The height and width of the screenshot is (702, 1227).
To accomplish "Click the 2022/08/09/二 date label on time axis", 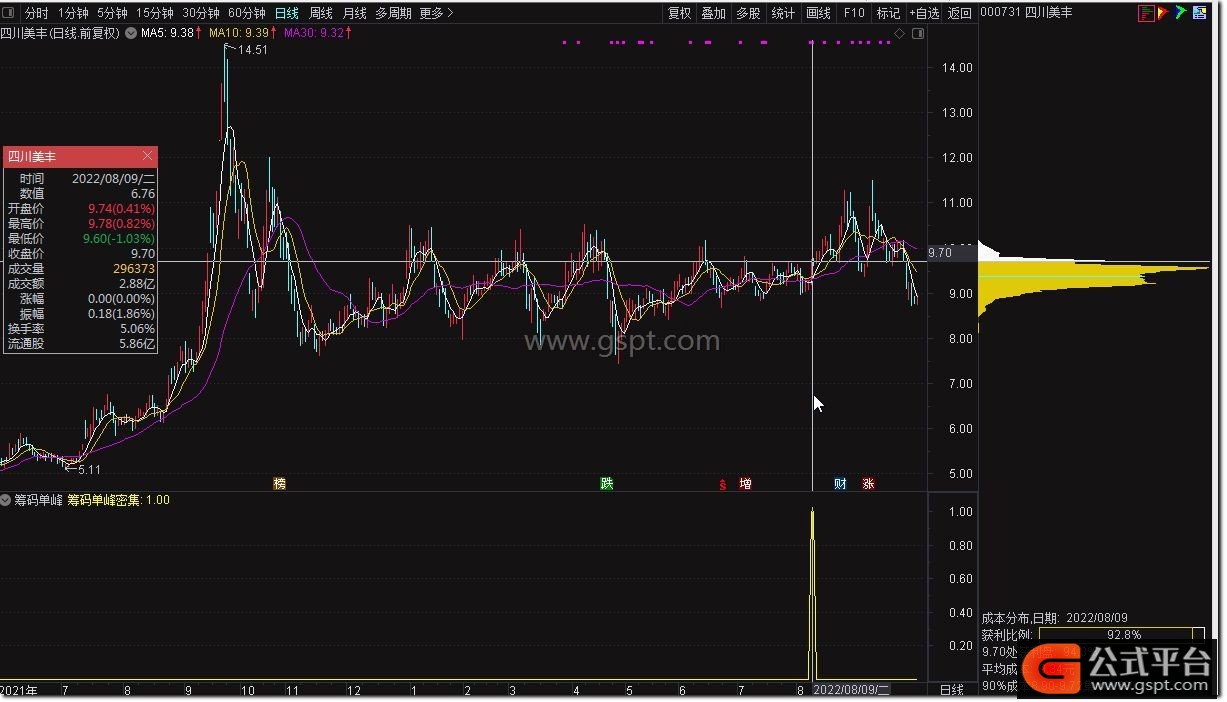I will [851, 690].
